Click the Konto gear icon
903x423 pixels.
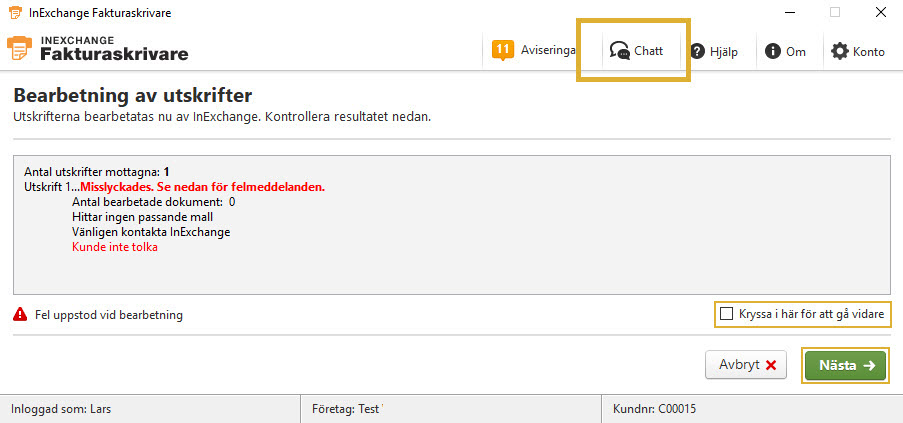click(x=840, y=51)
